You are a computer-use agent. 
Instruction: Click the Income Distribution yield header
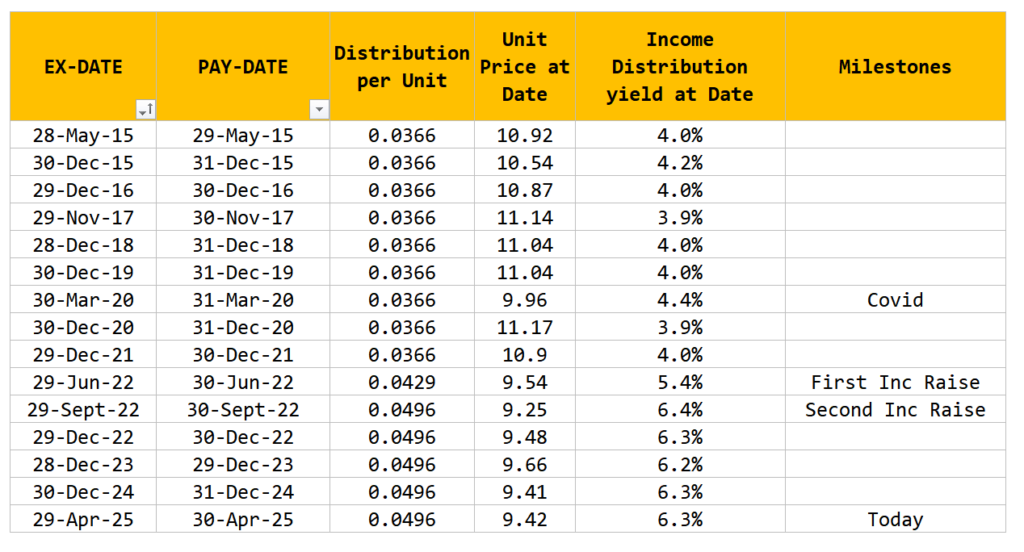click(679, 67)
